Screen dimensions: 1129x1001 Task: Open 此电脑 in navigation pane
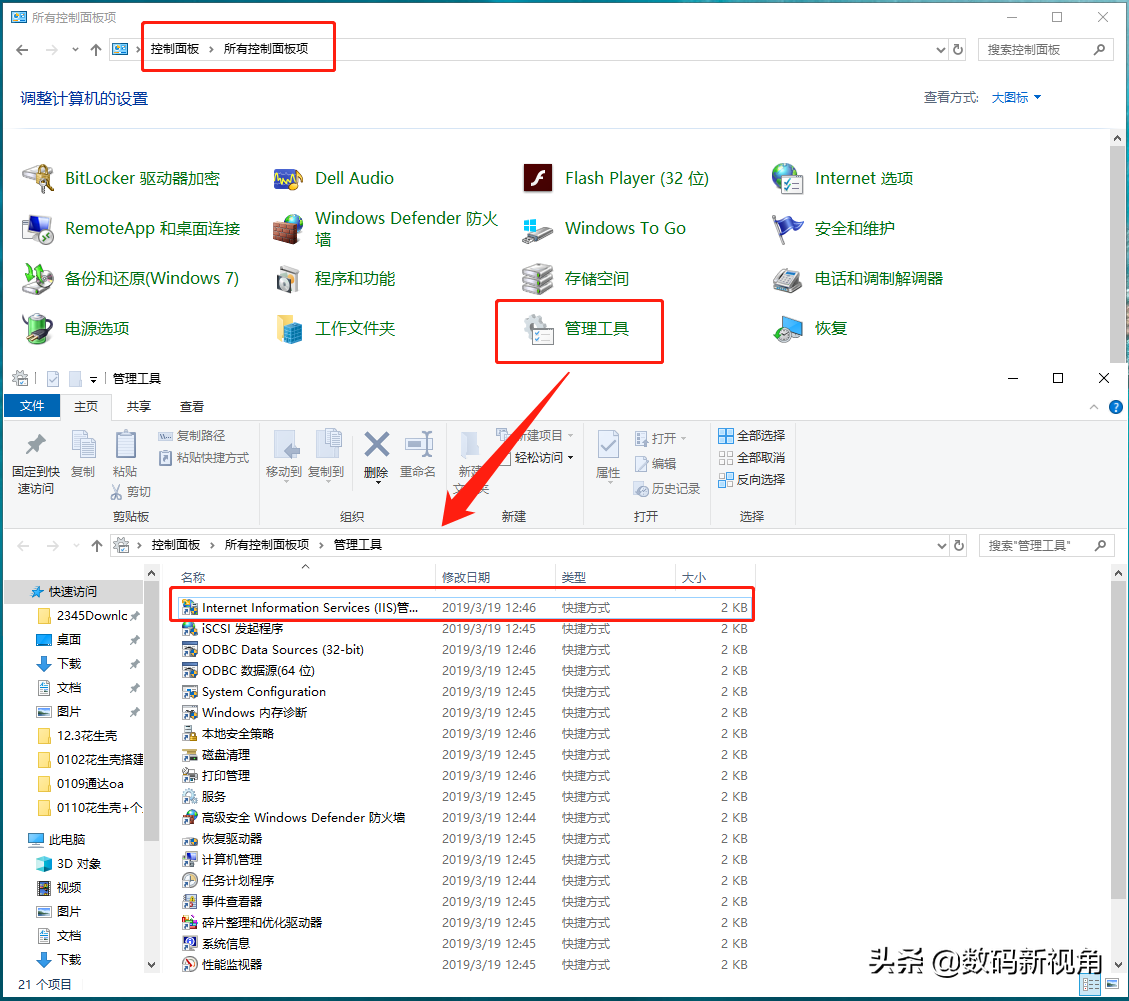66,840
